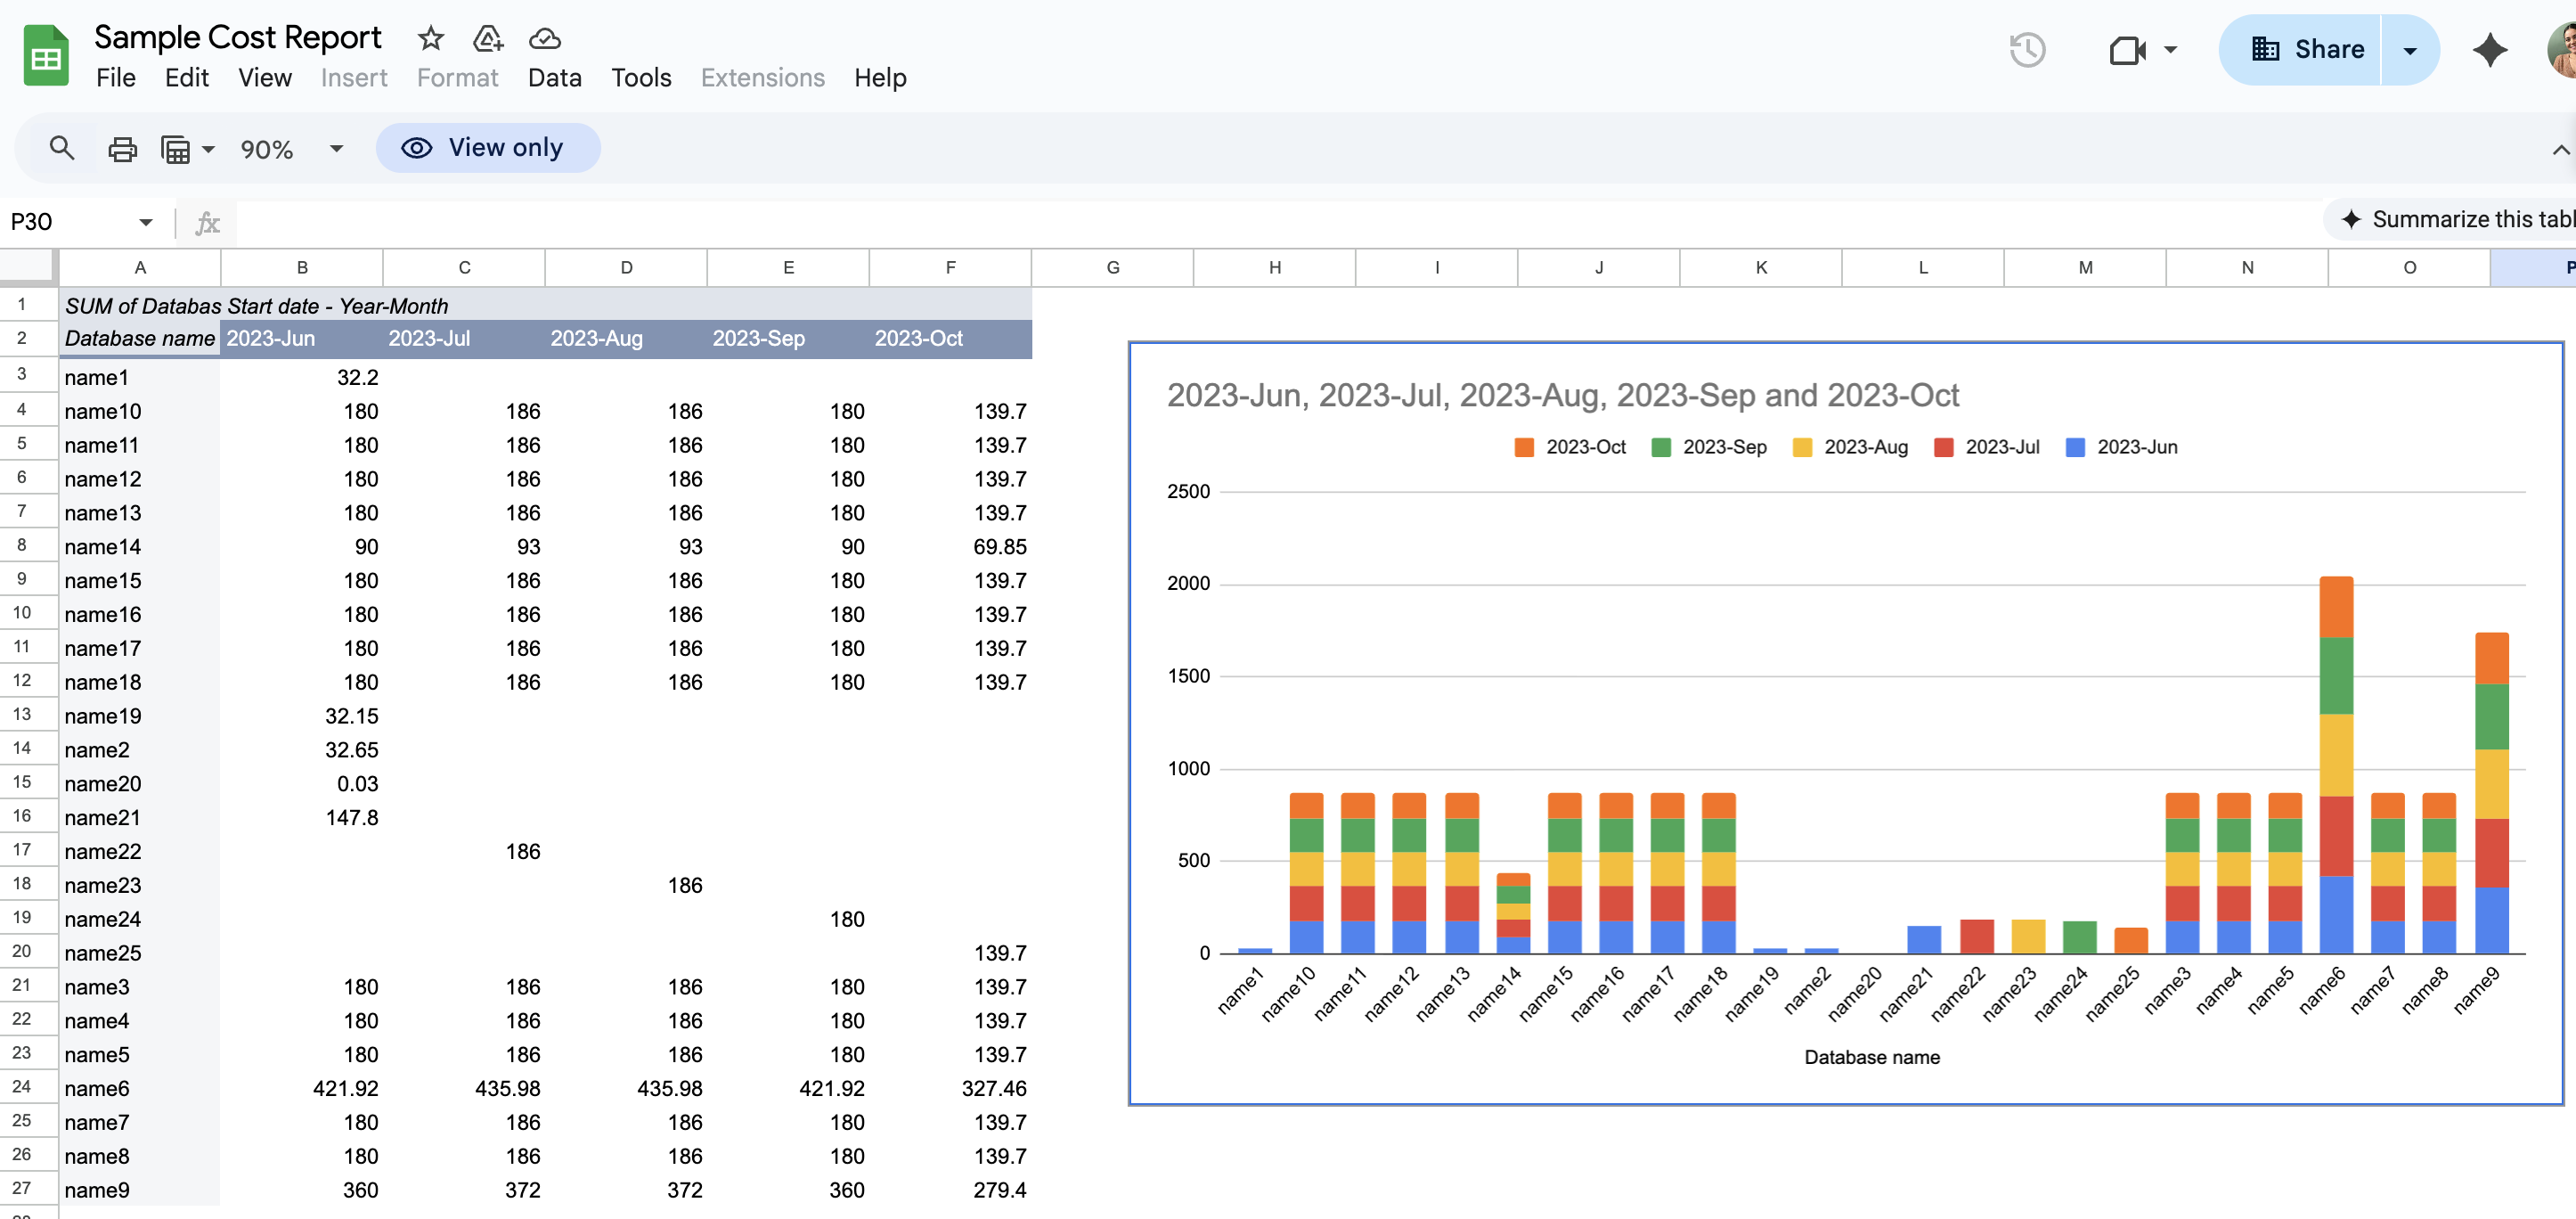Select the 32.2 value for name1
The height and width of the screenshot is (1219, 2576).
coord(302,377)
